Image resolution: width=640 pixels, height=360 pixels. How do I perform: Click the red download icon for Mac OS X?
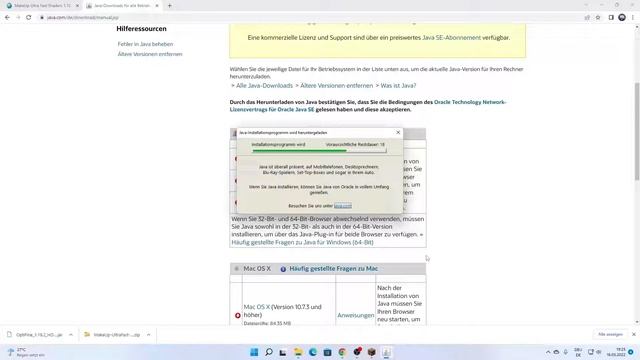coord(238,316)
